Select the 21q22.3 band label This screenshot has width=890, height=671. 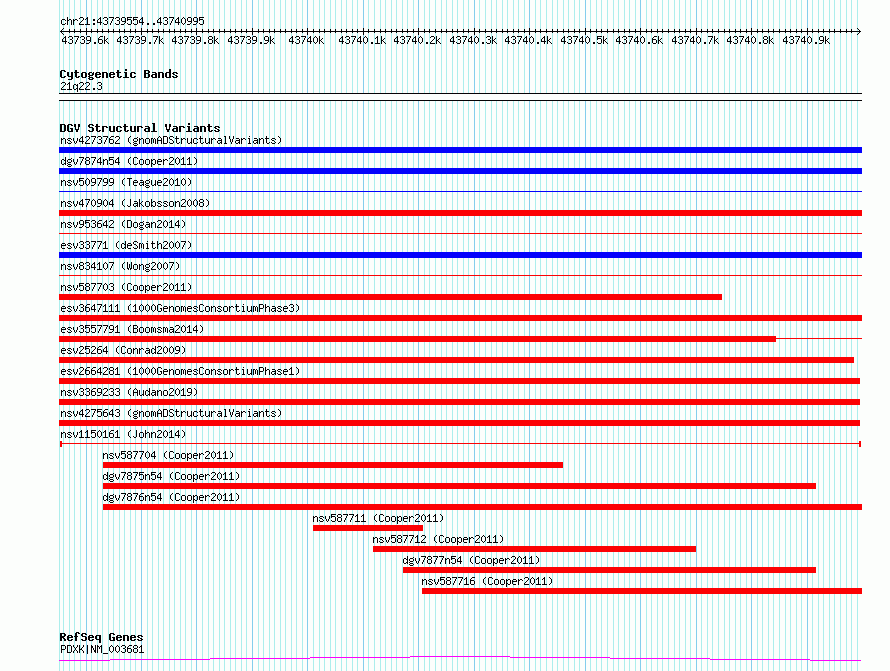pyautogui.click(x=81, y=86)
